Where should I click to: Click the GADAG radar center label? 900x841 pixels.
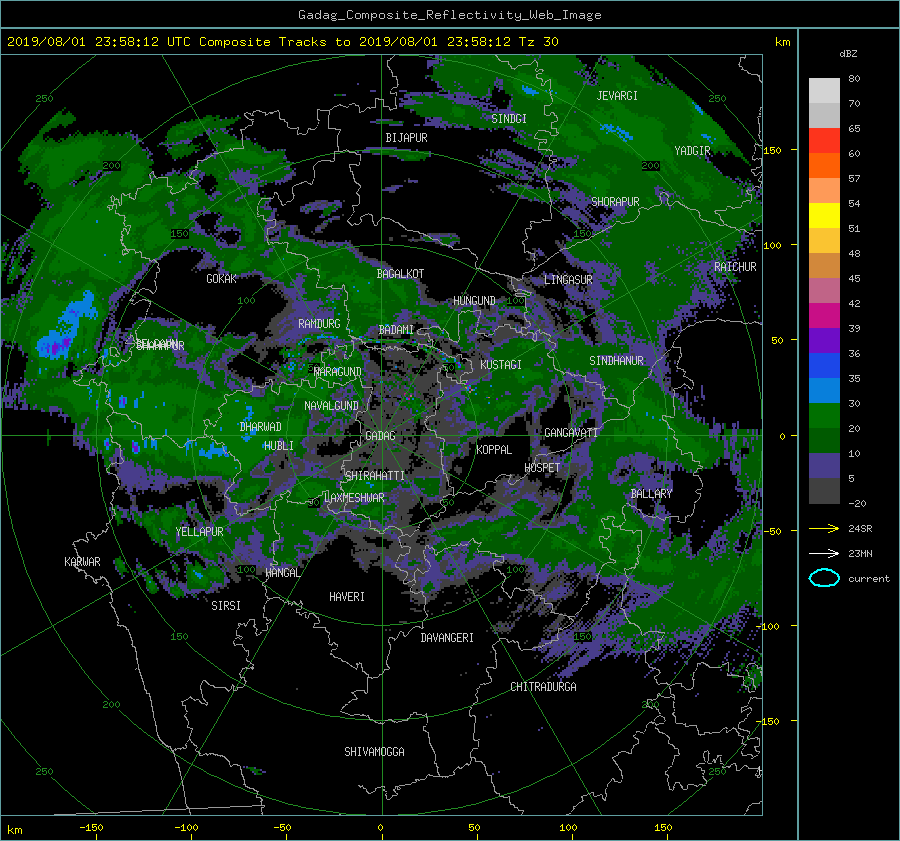[x=380, y=436]
